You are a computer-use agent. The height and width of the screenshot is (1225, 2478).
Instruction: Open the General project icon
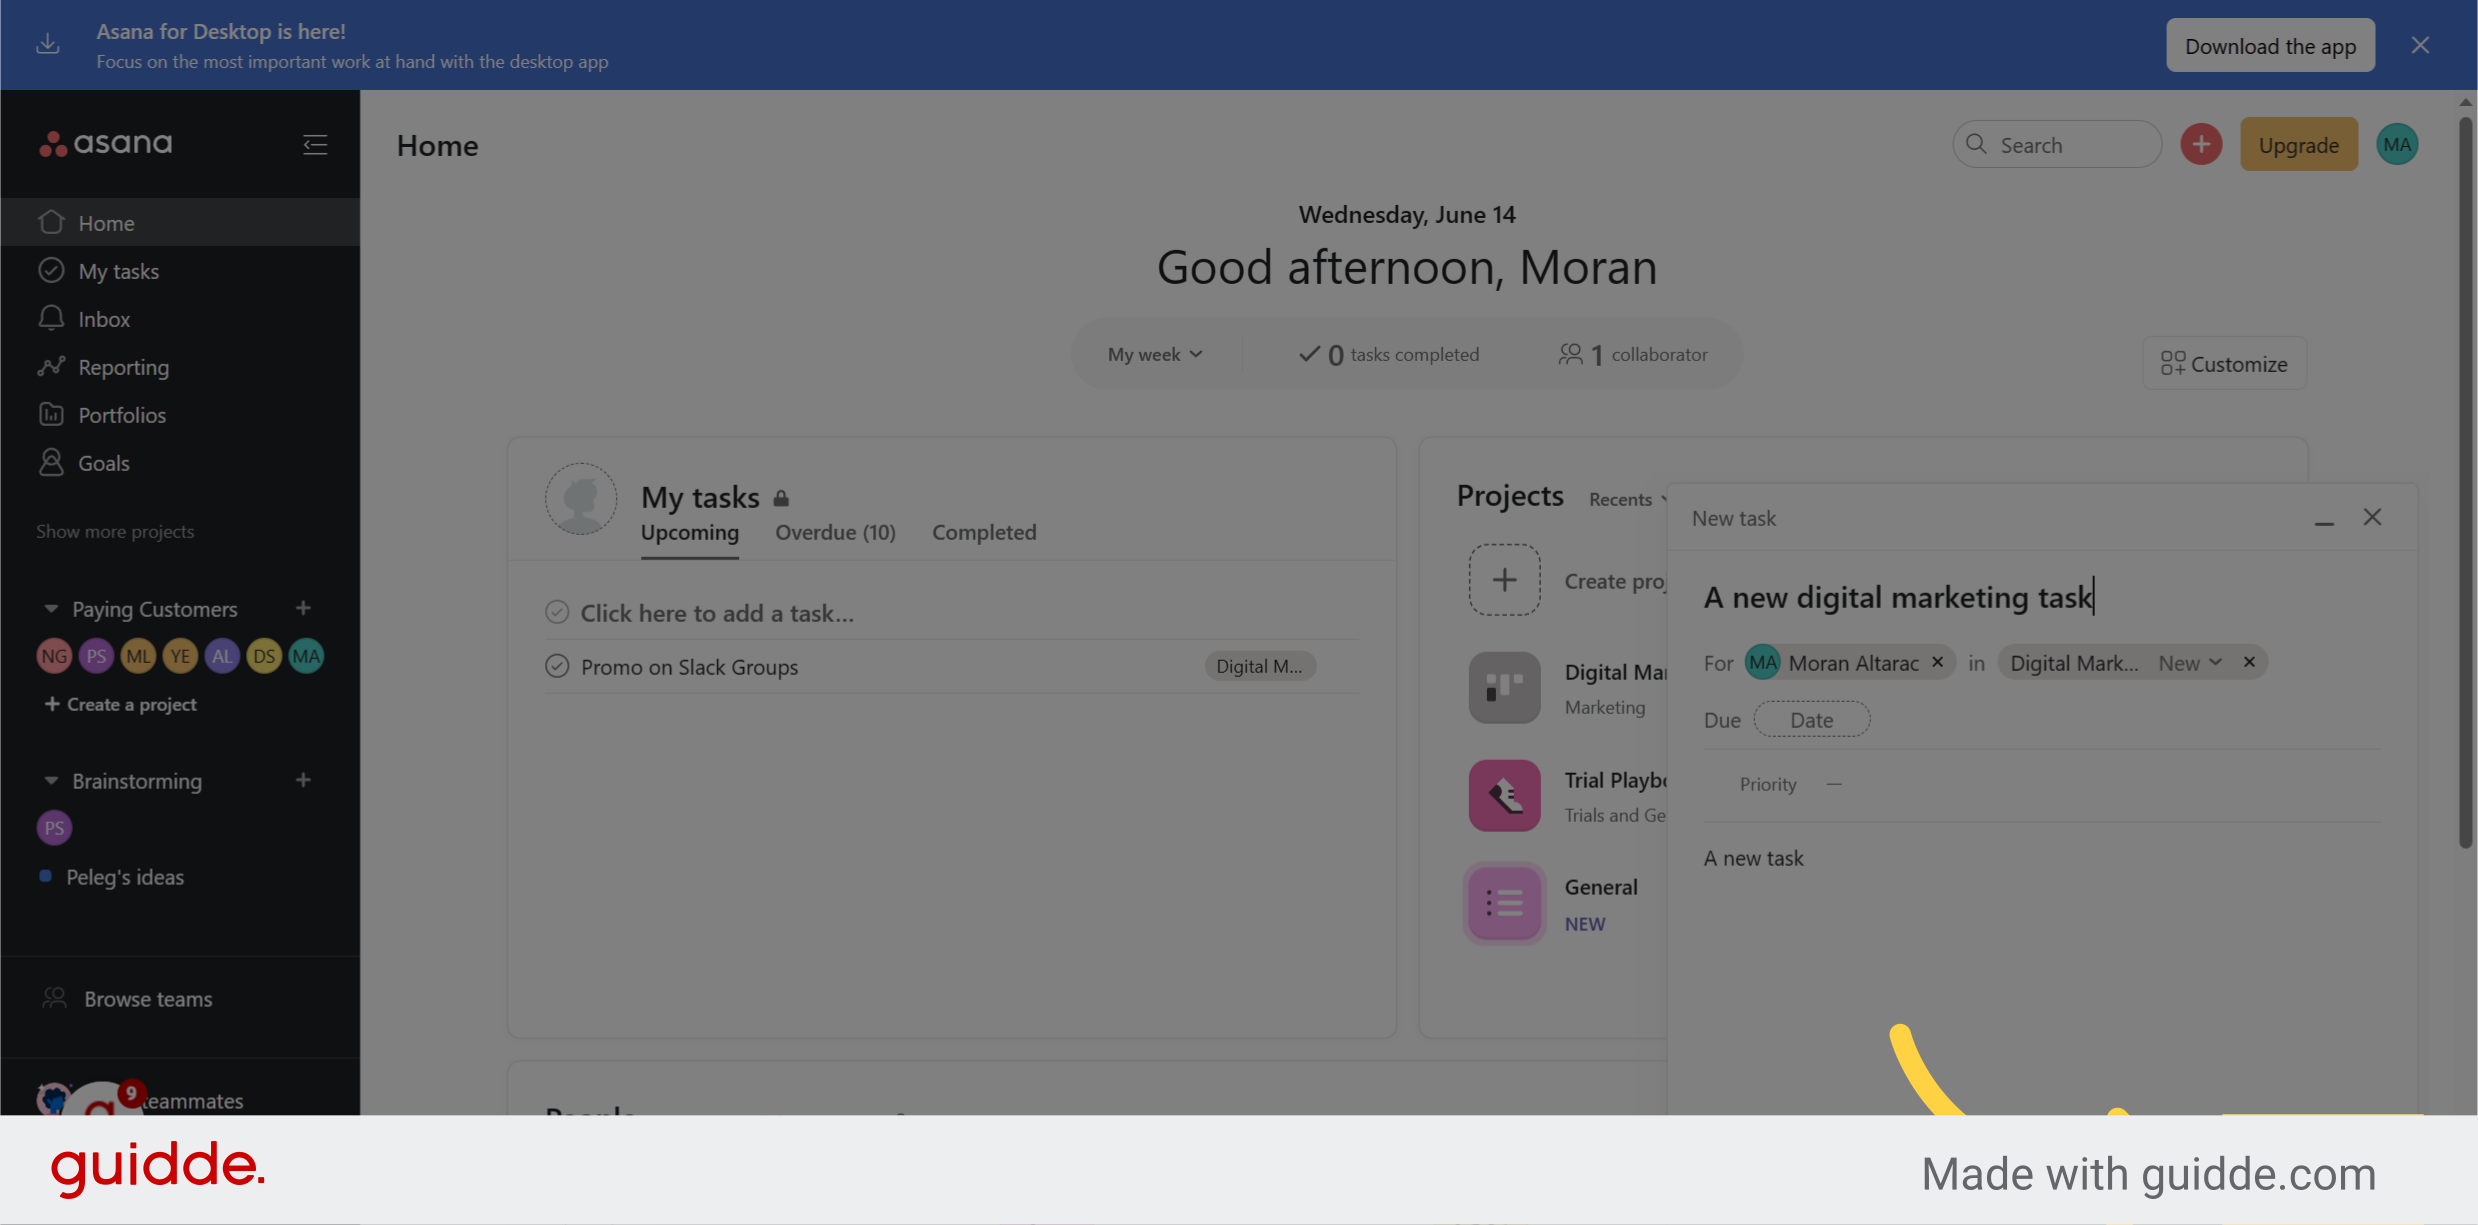click(x=1504, y=902)
